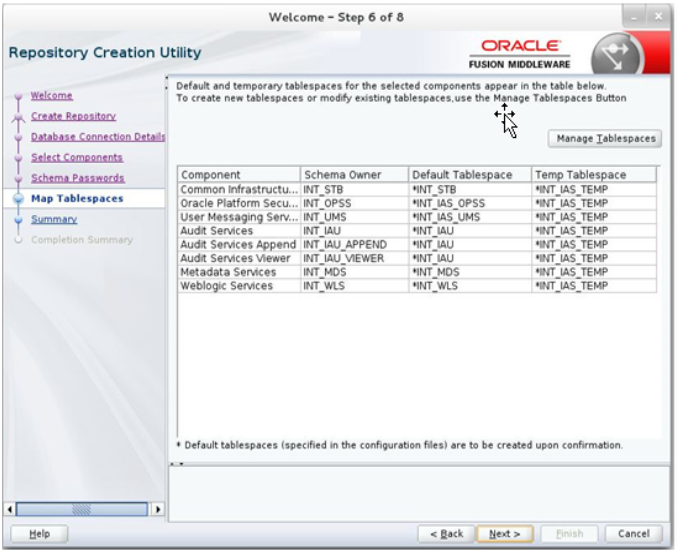The width and height of the screenshot is (683, 555).
Task: Click the Map Tablespaces step marker icon
Action: [18, 199]
